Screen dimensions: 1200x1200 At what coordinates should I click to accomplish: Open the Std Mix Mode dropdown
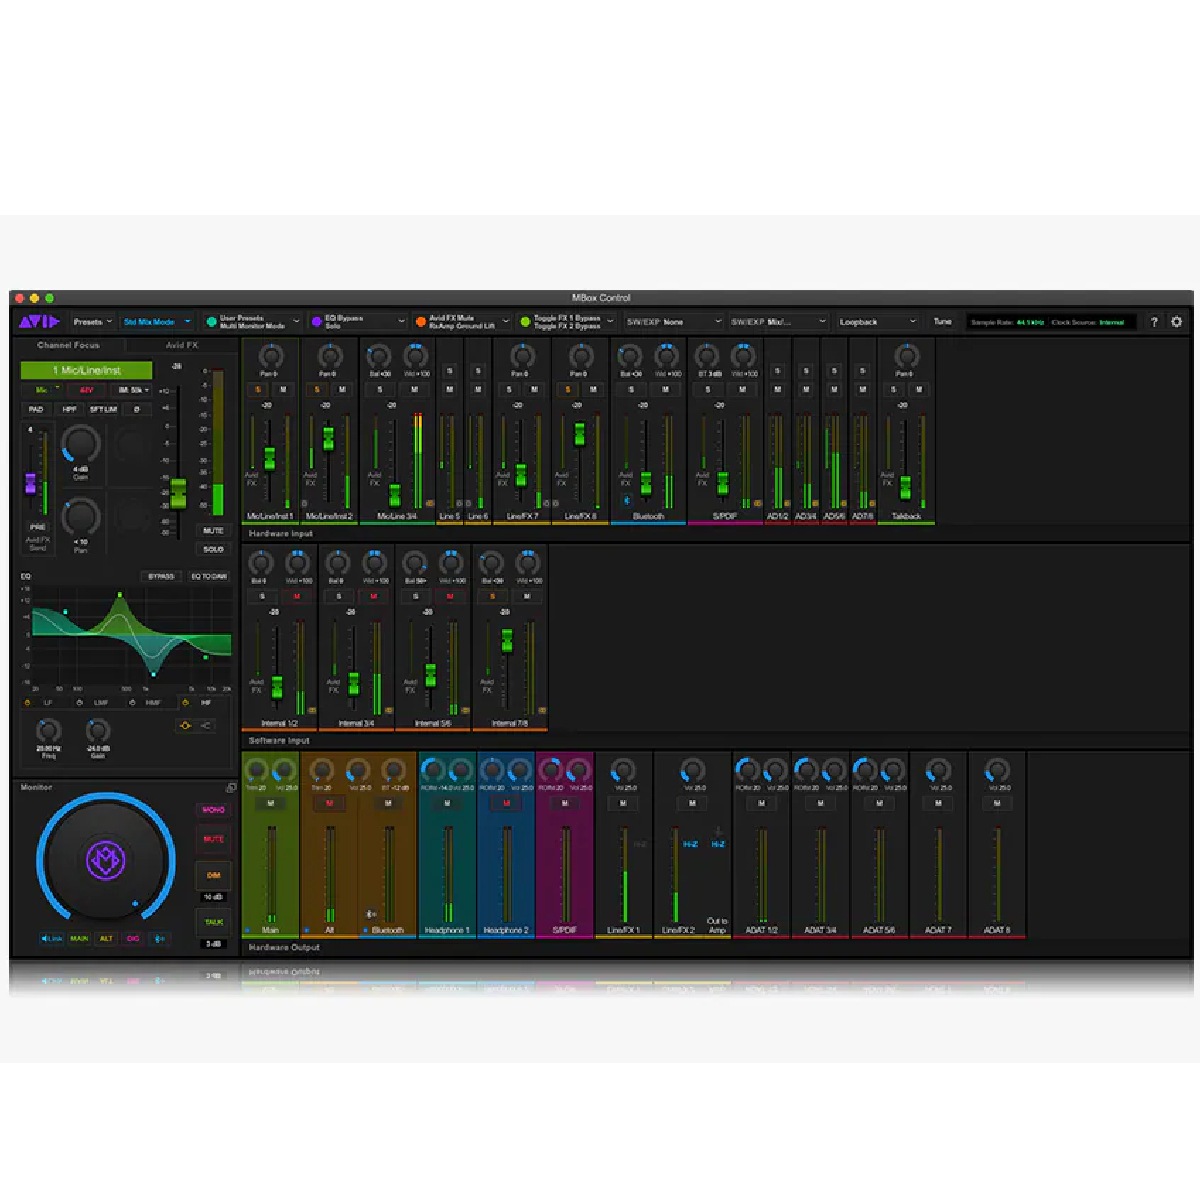[156, 322]
